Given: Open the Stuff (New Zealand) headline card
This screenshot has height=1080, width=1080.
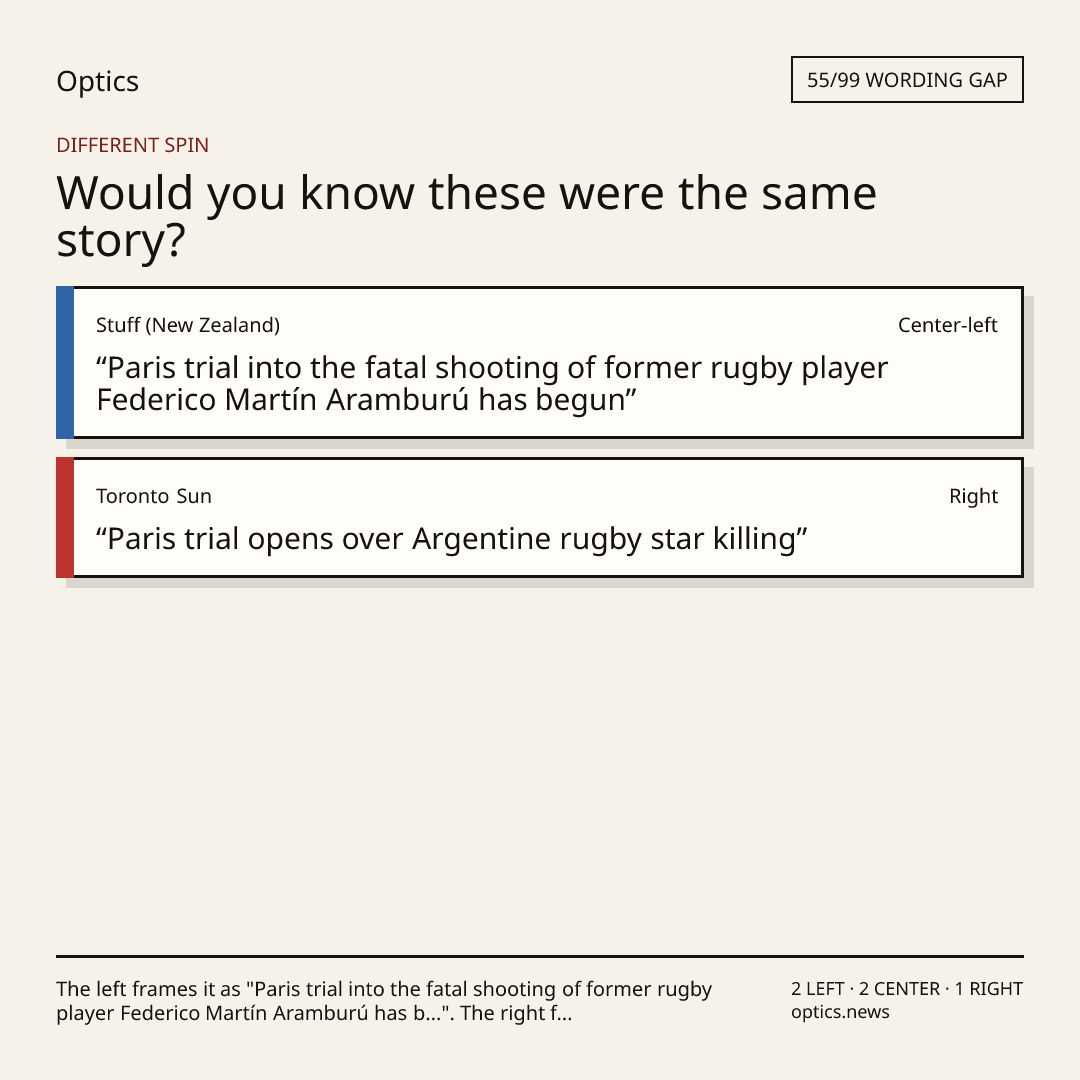Looking at the screenshot, I should point(540,362).
